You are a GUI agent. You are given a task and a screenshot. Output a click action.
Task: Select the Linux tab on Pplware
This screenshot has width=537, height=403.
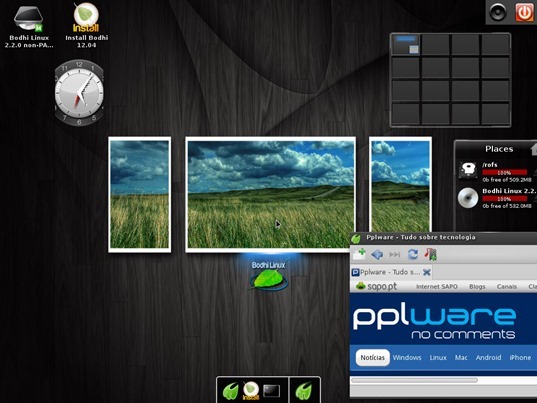438,357
